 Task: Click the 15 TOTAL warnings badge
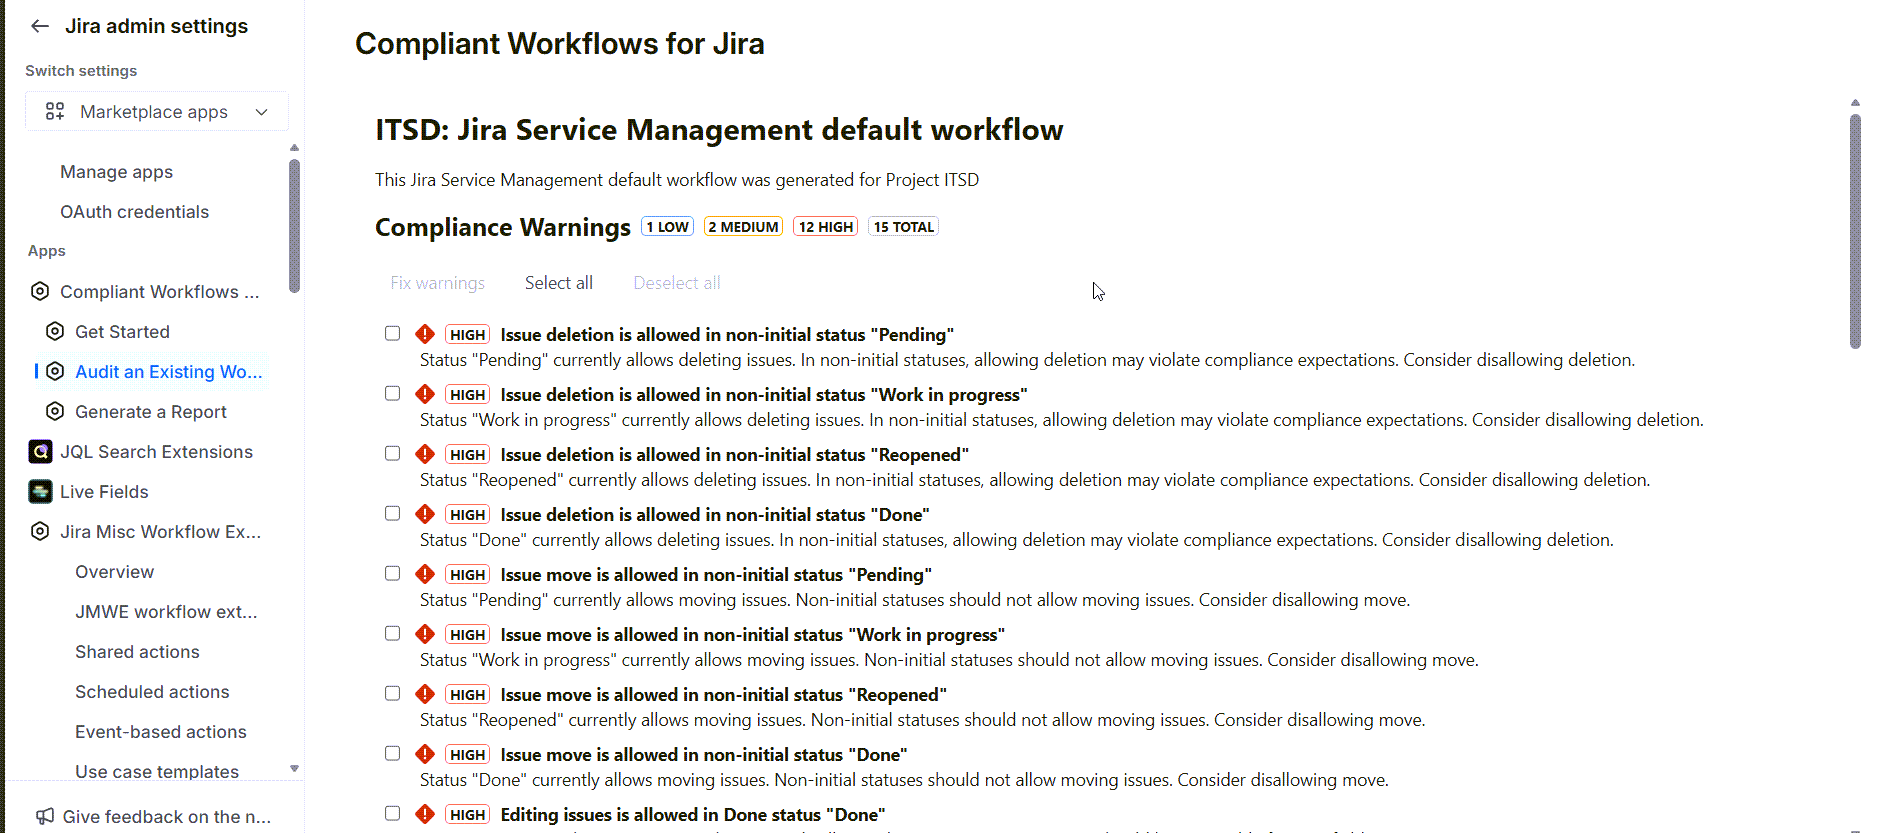903,227
